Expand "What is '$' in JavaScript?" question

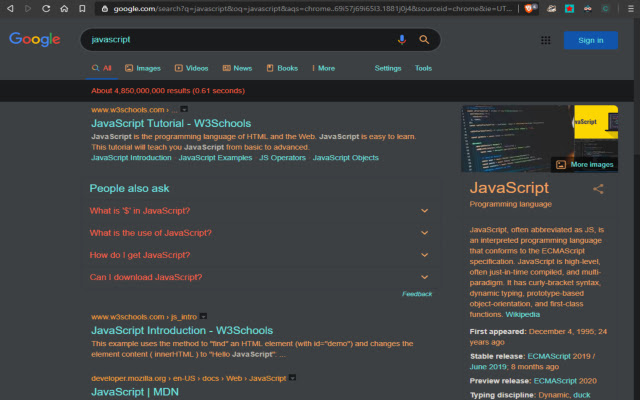(x=424, y=211)
